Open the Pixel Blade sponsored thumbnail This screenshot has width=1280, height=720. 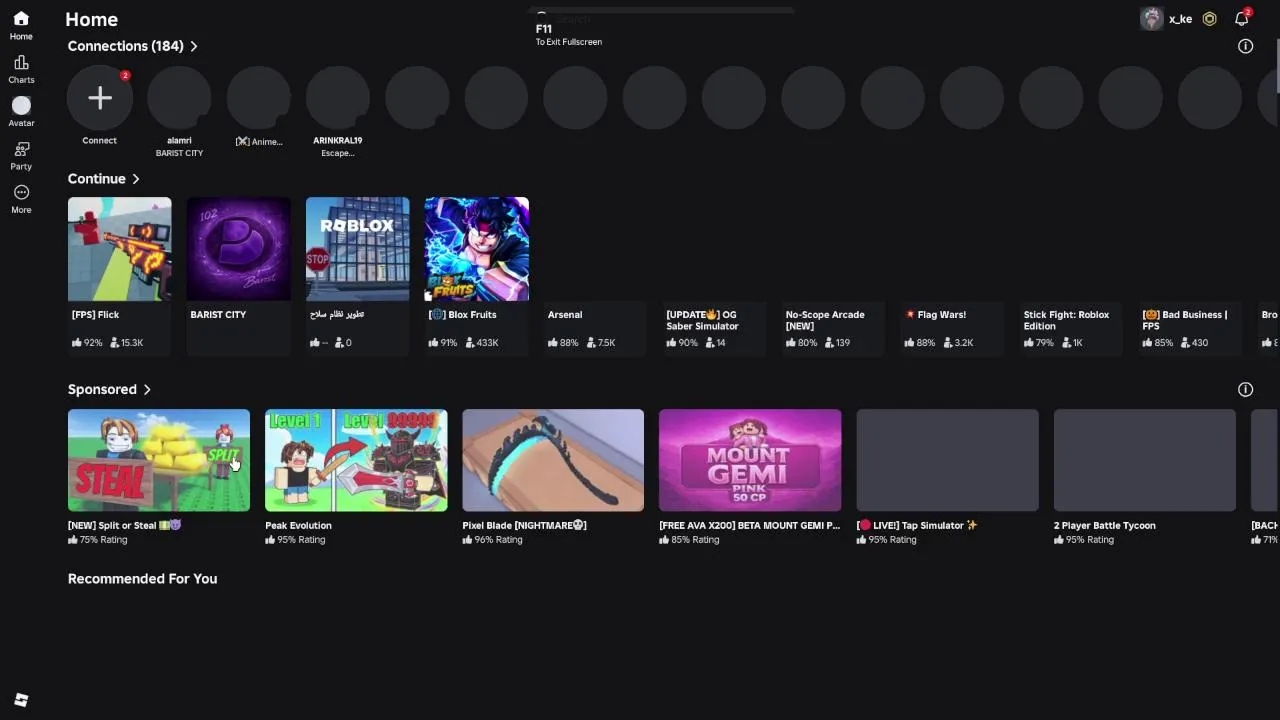pyautogui.click(x=553, y=460)
